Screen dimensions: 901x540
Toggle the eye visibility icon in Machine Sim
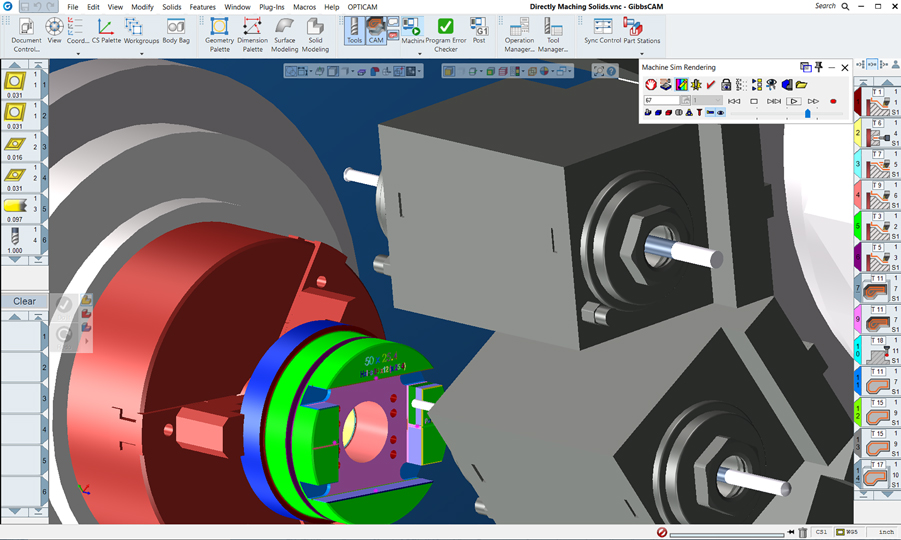click(721, 113)
